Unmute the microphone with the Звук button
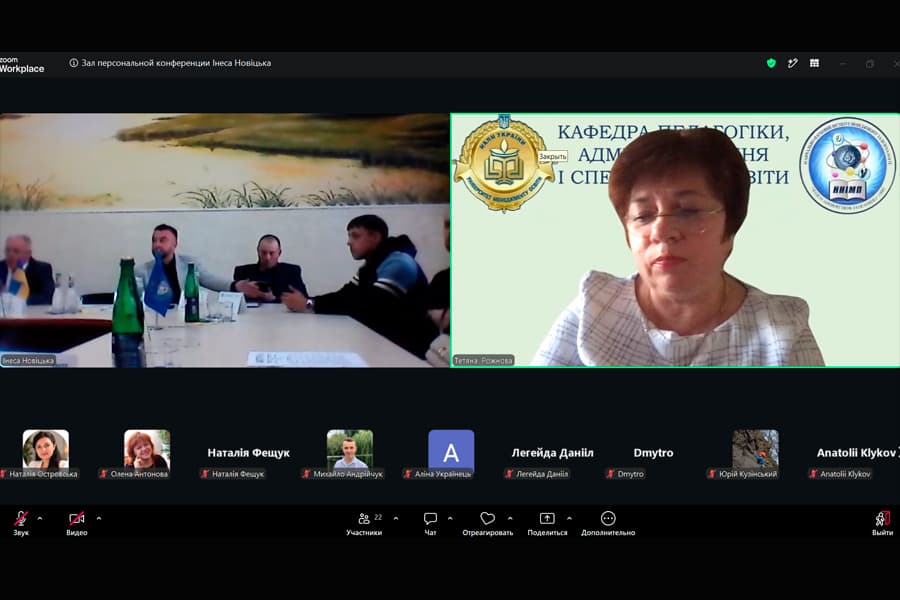 coord(21,522)
